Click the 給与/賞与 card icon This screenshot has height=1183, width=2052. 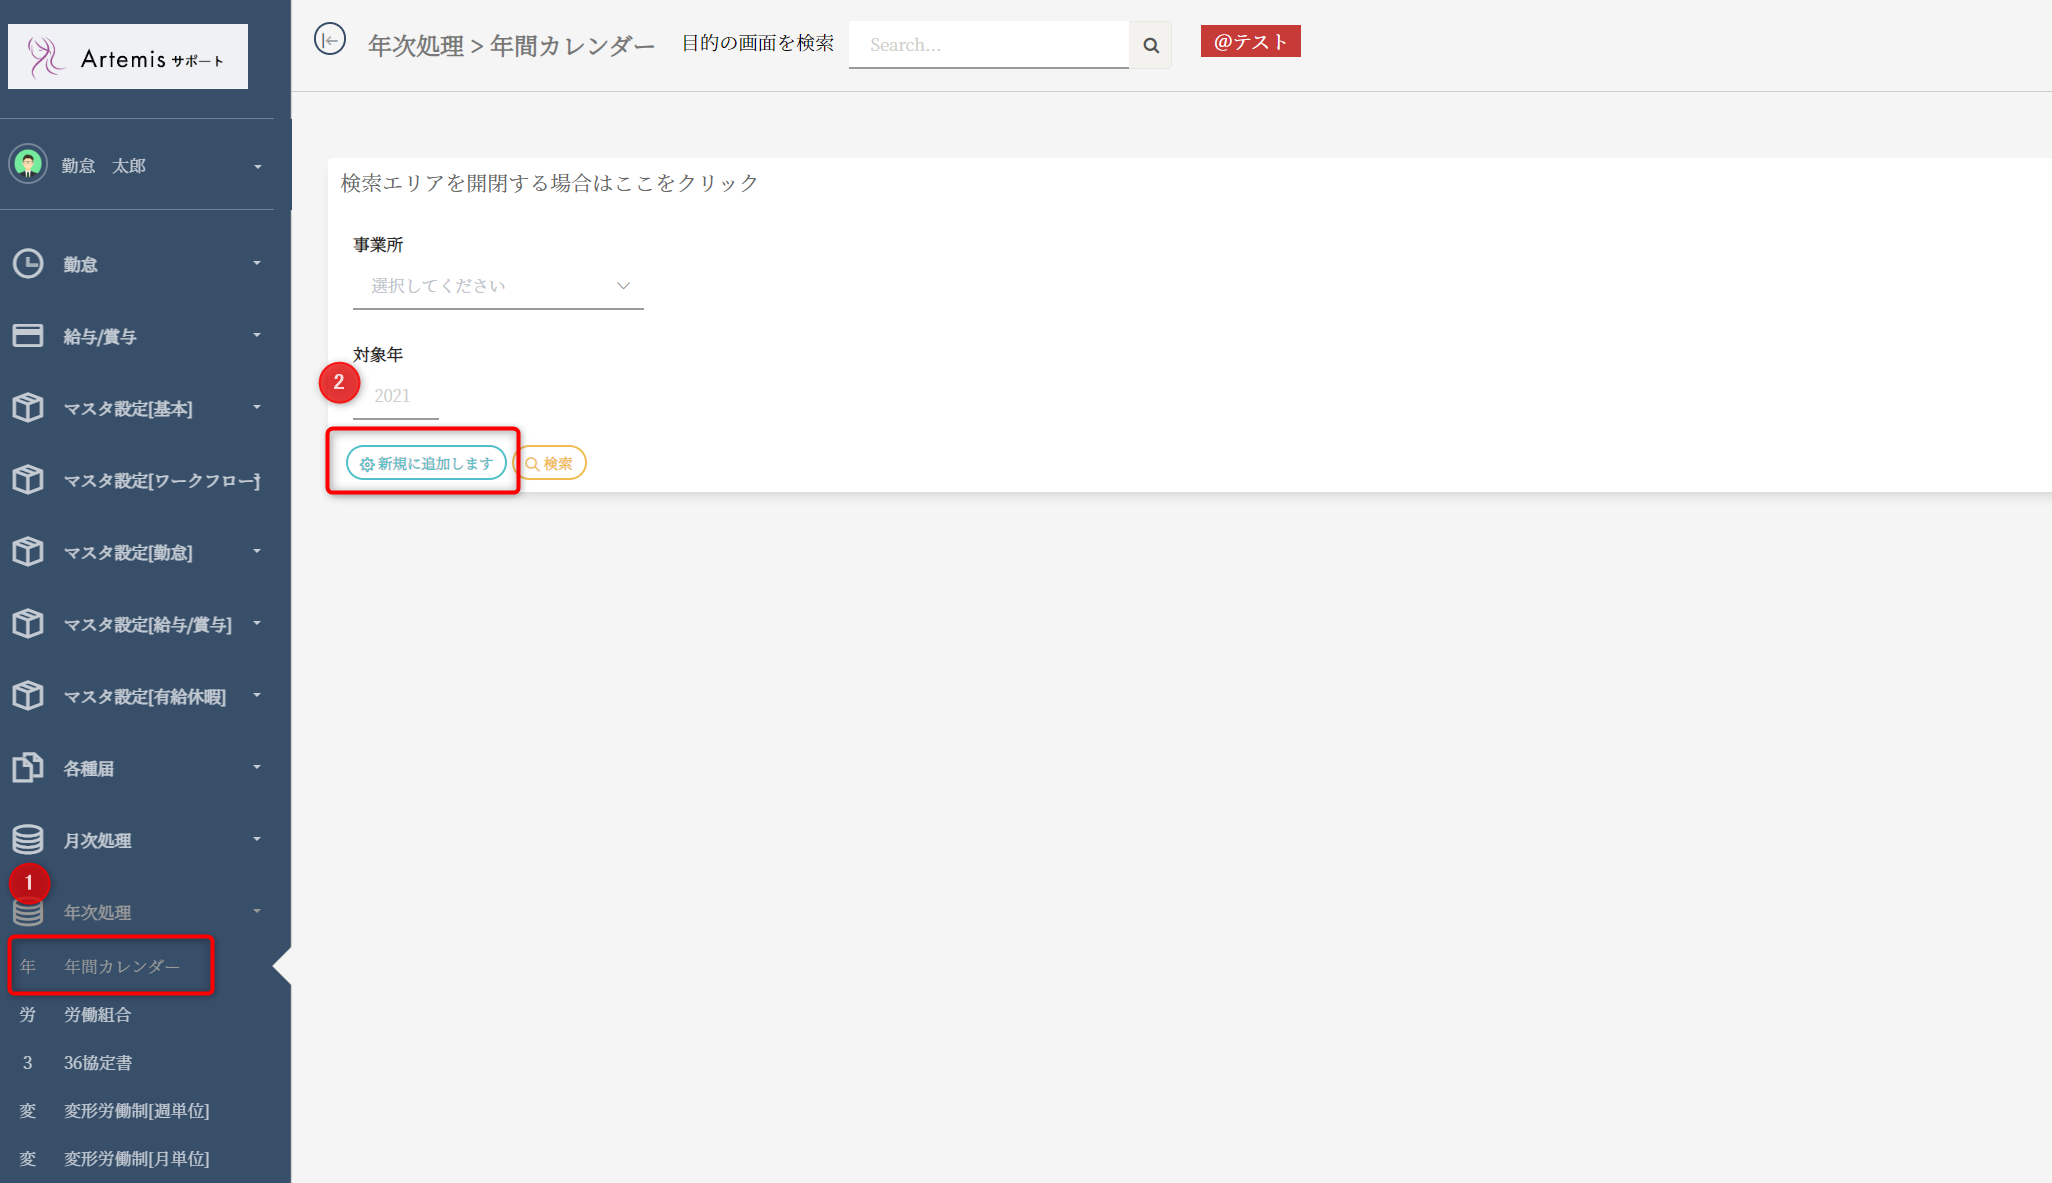[x=28, y=336]
